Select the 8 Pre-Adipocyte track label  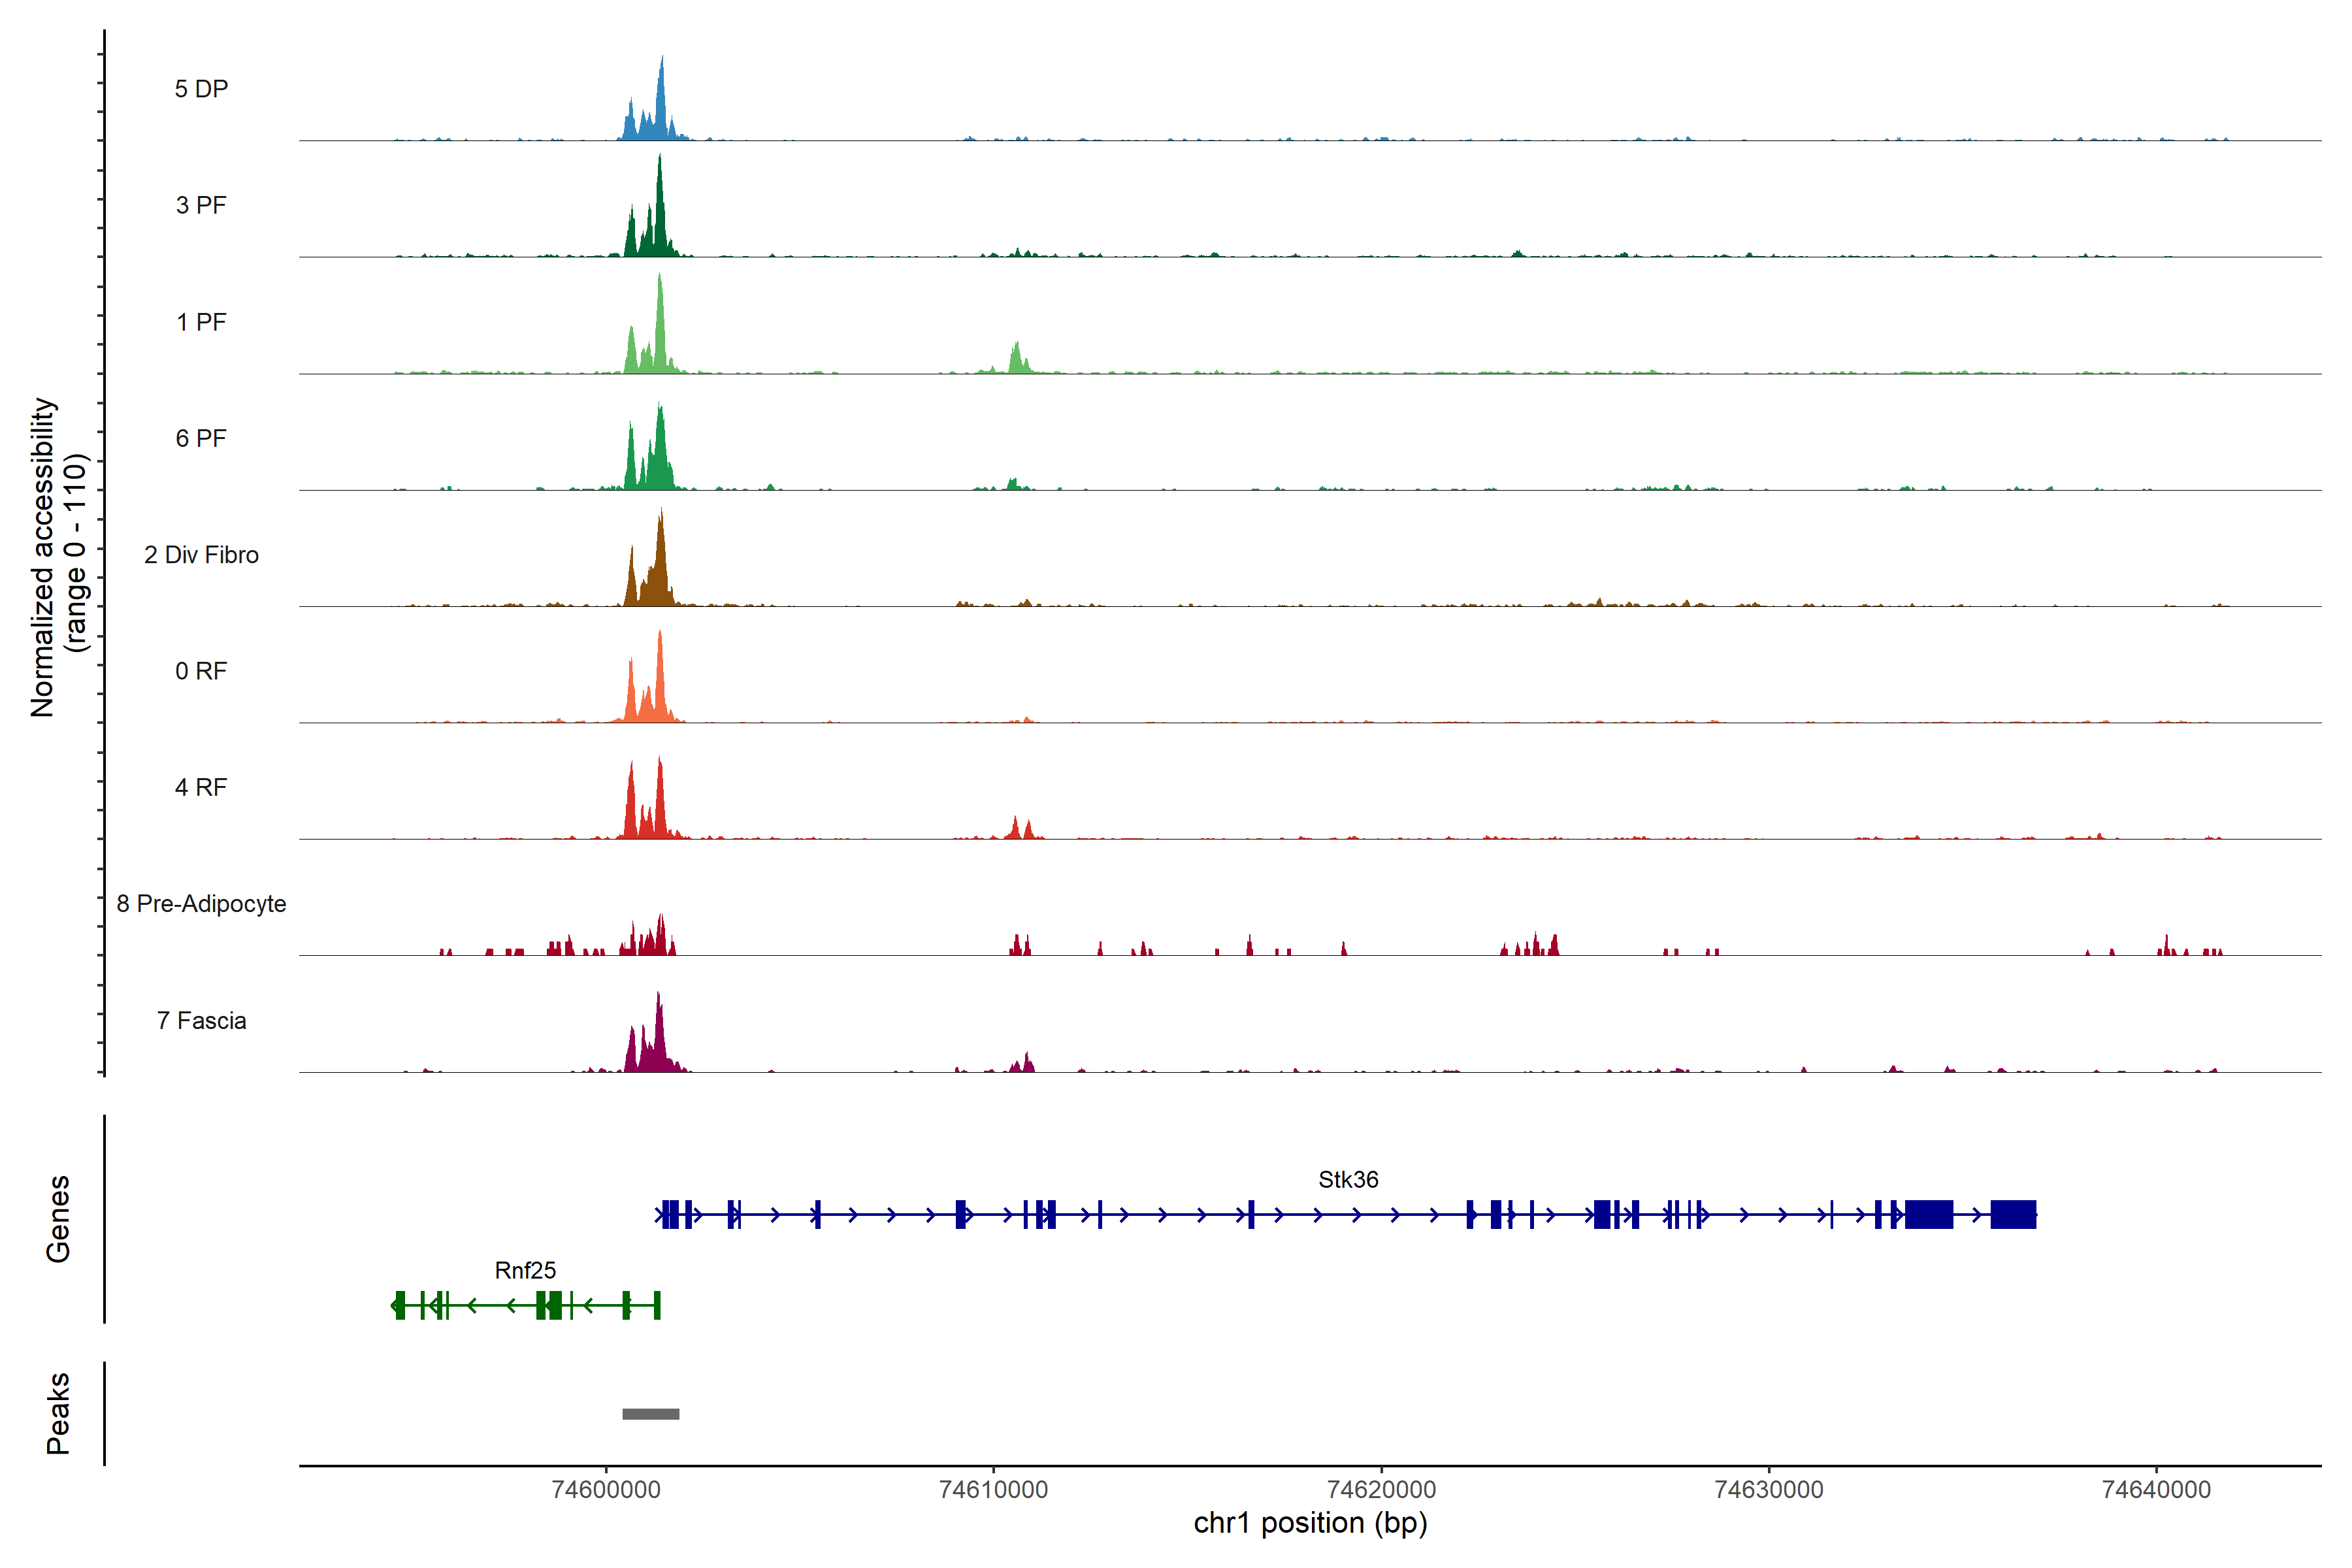(201, 904)
